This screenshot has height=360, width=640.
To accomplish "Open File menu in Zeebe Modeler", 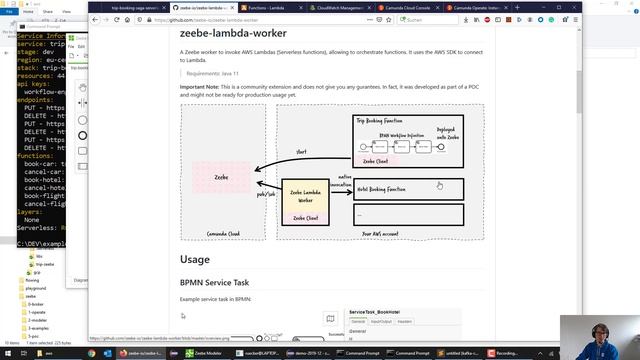I will tap(71, 47).
